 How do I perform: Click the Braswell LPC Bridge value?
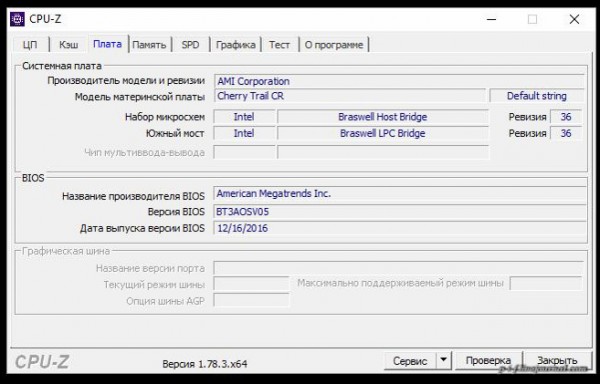(x=383, y=133)
